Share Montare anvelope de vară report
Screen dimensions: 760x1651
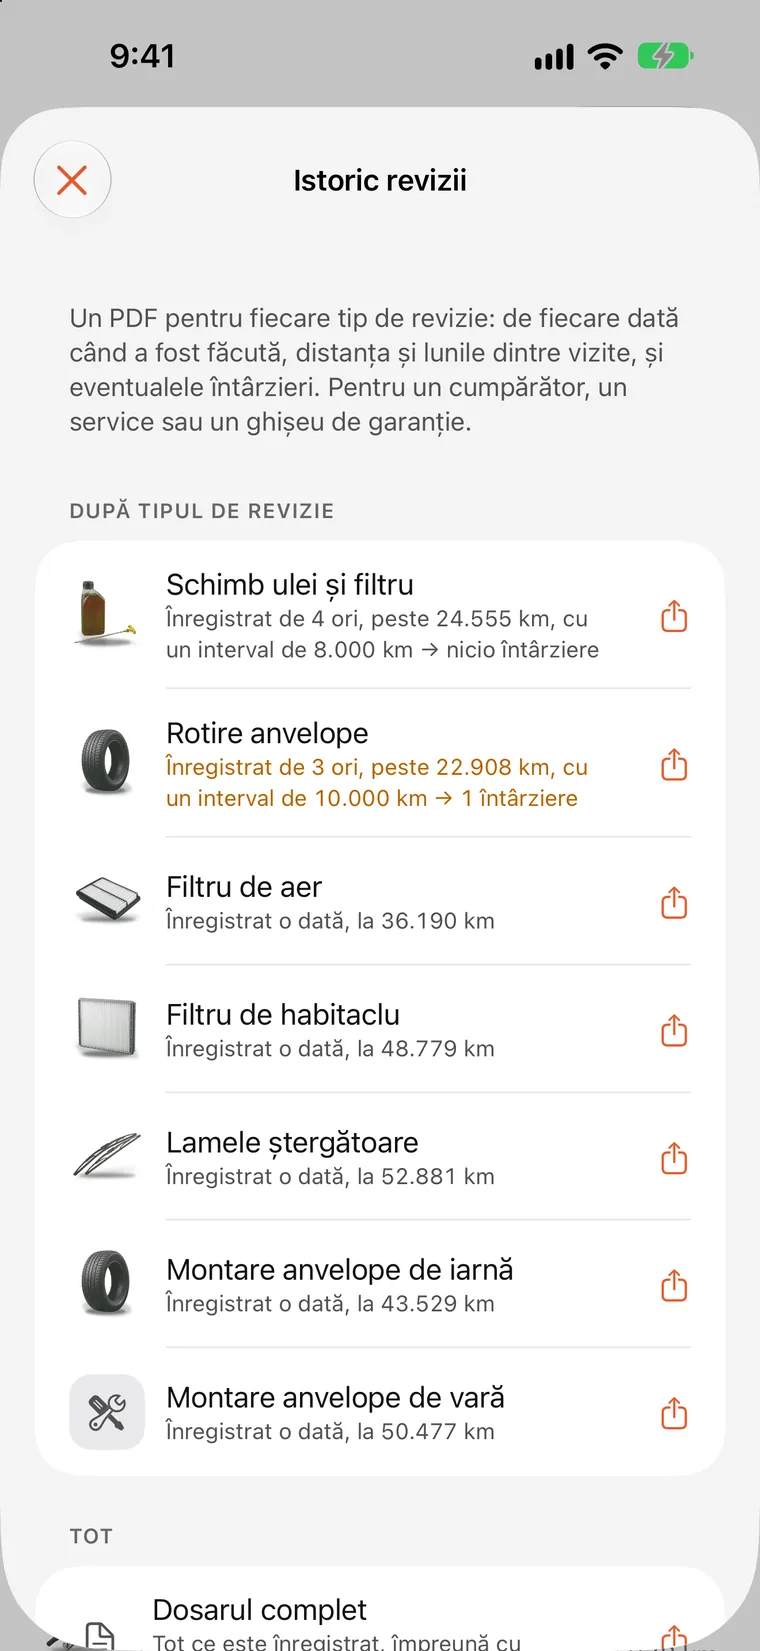coord(674,1413)
